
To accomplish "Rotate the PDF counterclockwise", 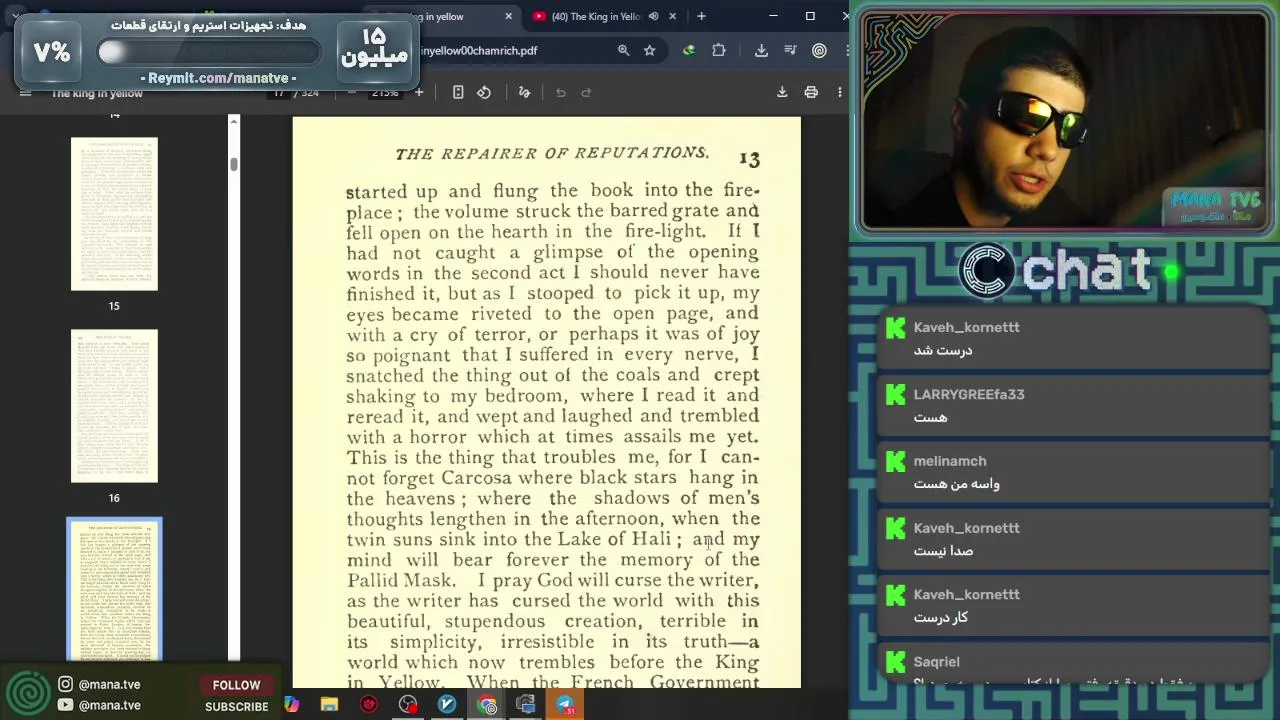I will 484,92.
